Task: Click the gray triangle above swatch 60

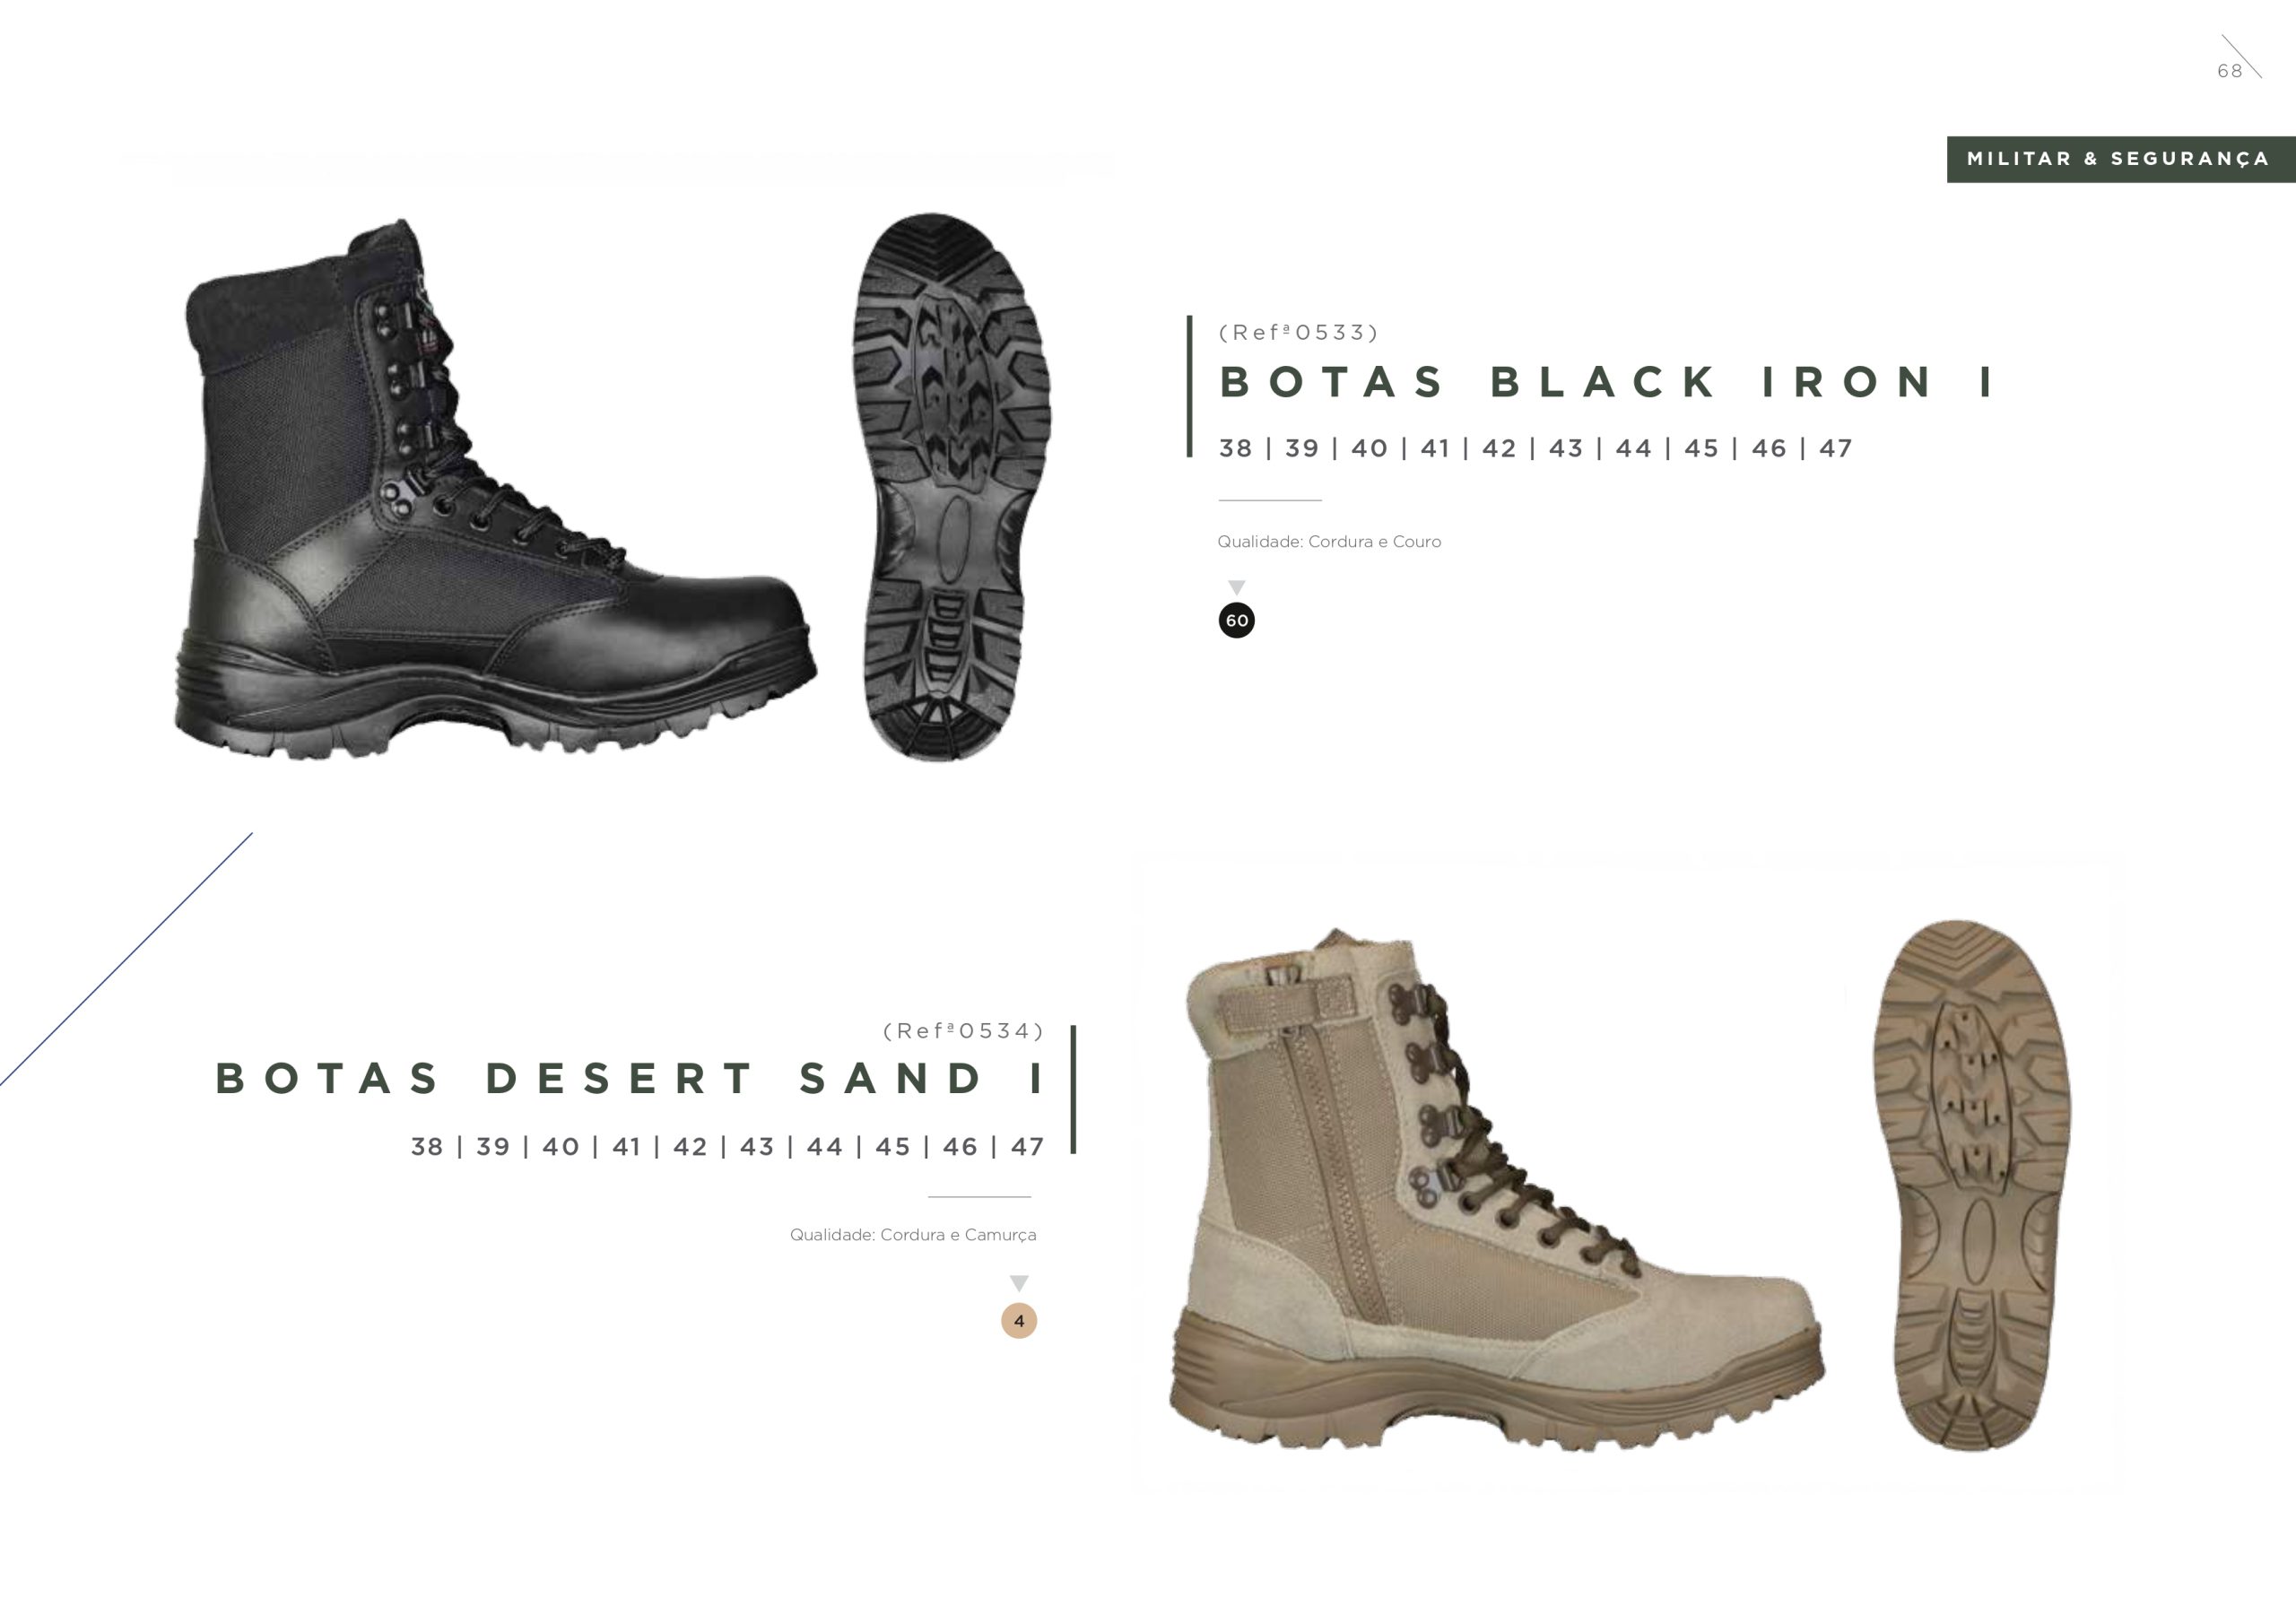Action: pos(1237,588)
